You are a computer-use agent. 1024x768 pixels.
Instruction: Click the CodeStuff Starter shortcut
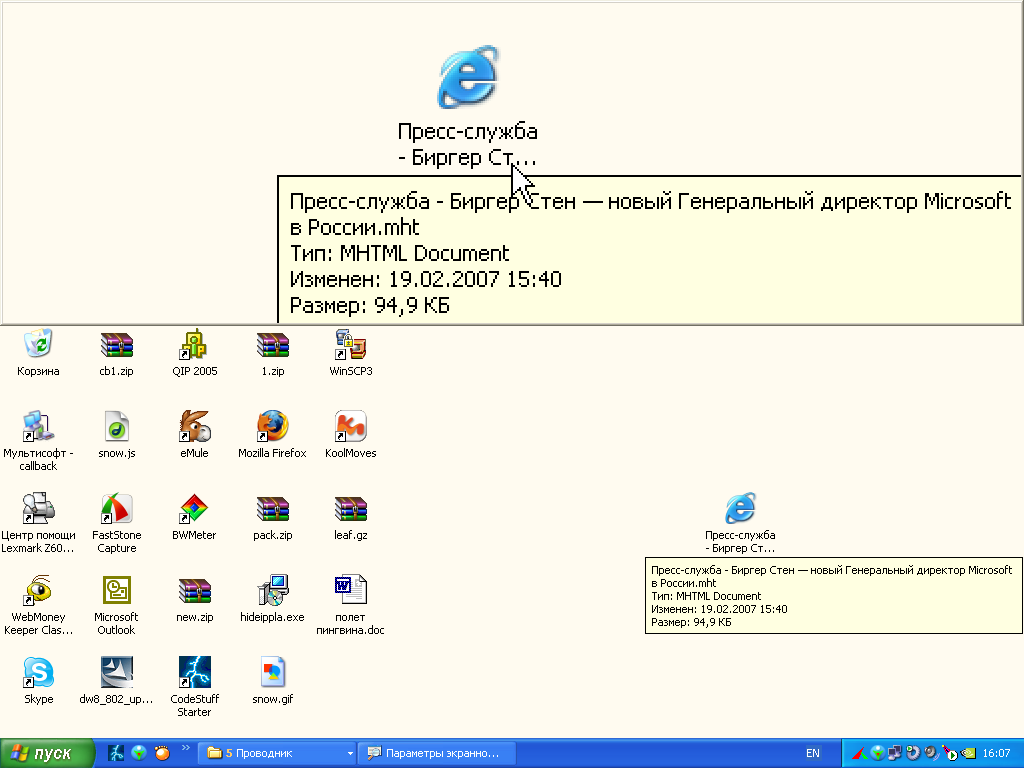coord(194,673)
